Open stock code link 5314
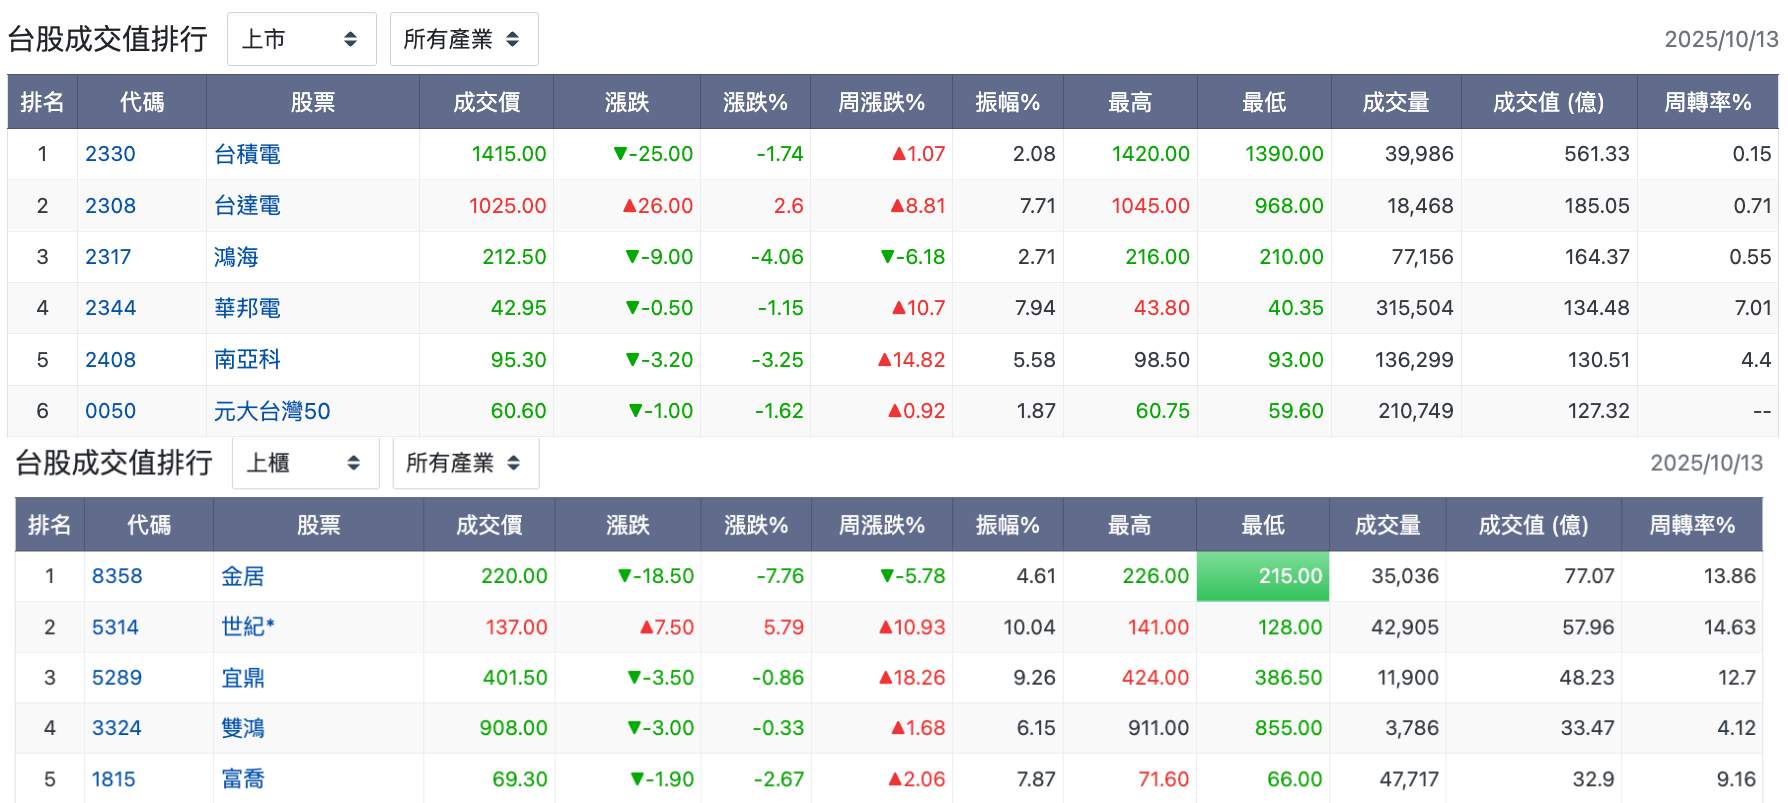This screenshot has width=1788, height=803. tap(115, 627)
